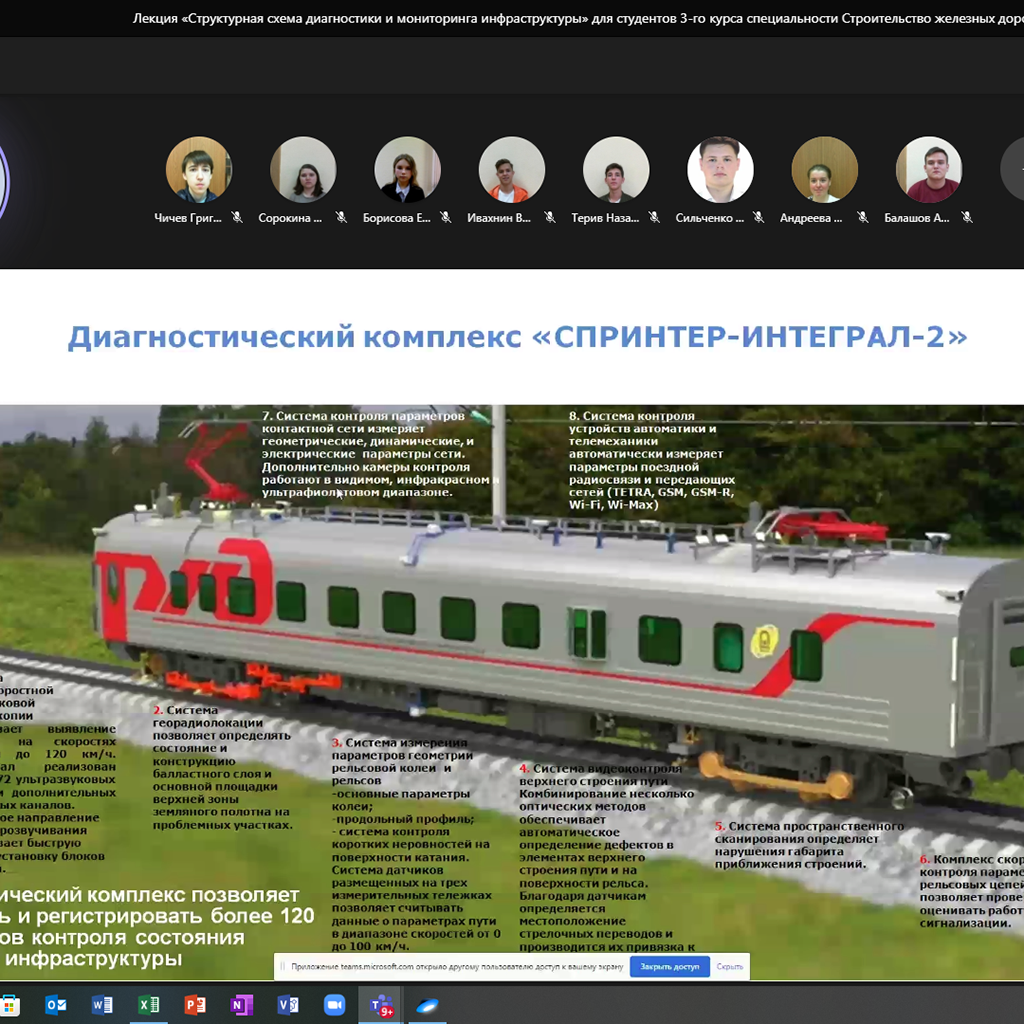The image size is (1024, 1024).
Task: Open Microsoft Teams taskbar icon with 9+ badge
Action: coord(381,1006)
